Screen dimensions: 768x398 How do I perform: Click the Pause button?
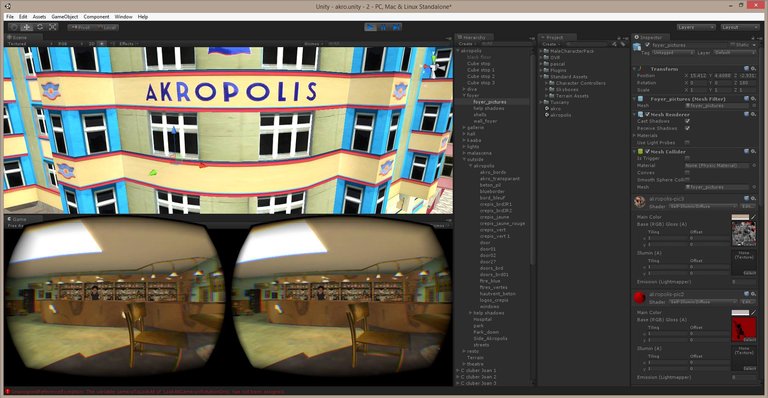click(384, 27)
